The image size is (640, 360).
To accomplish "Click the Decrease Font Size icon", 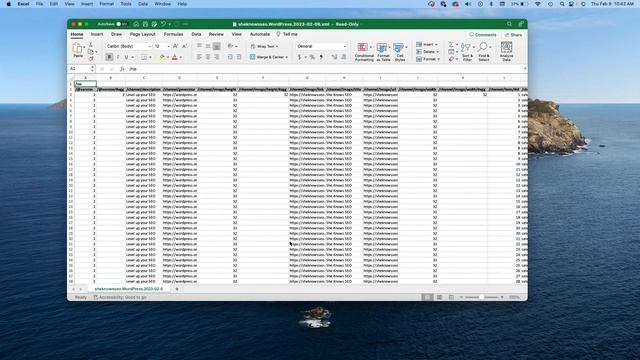I will tap(184, 46).
